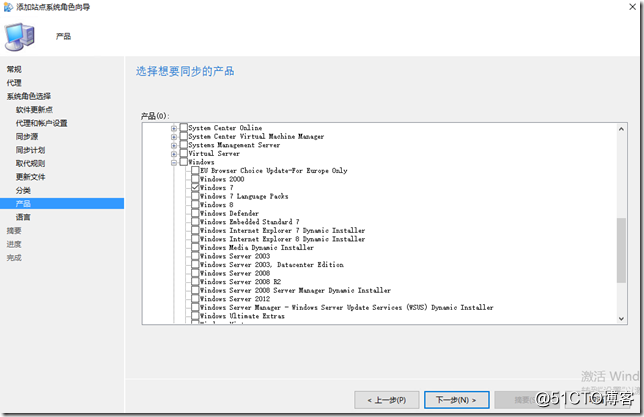Select Windows Internet Explorer 7 Dynamic Installer row
Viewport: 644px width, 417px height.
[282, 230]
